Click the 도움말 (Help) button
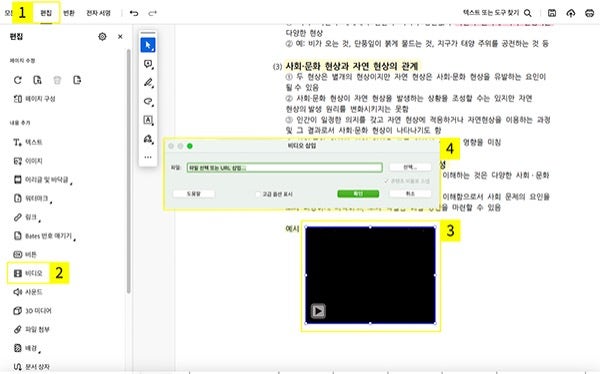Screen dimensions: 600x374 [193, 194]
